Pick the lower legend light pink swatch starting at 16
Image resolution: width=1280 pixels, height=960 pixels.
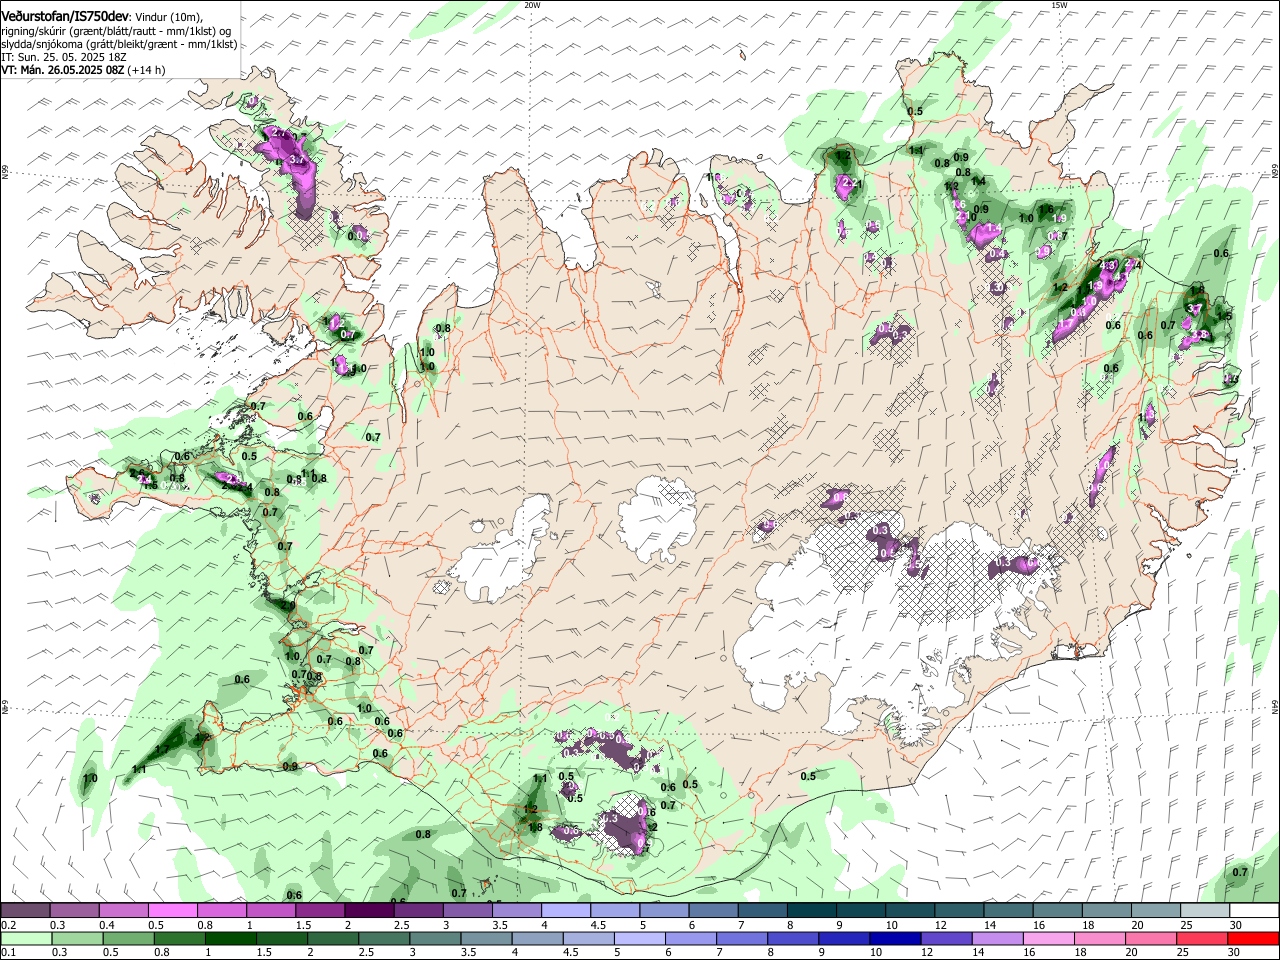click(1049, 938)
